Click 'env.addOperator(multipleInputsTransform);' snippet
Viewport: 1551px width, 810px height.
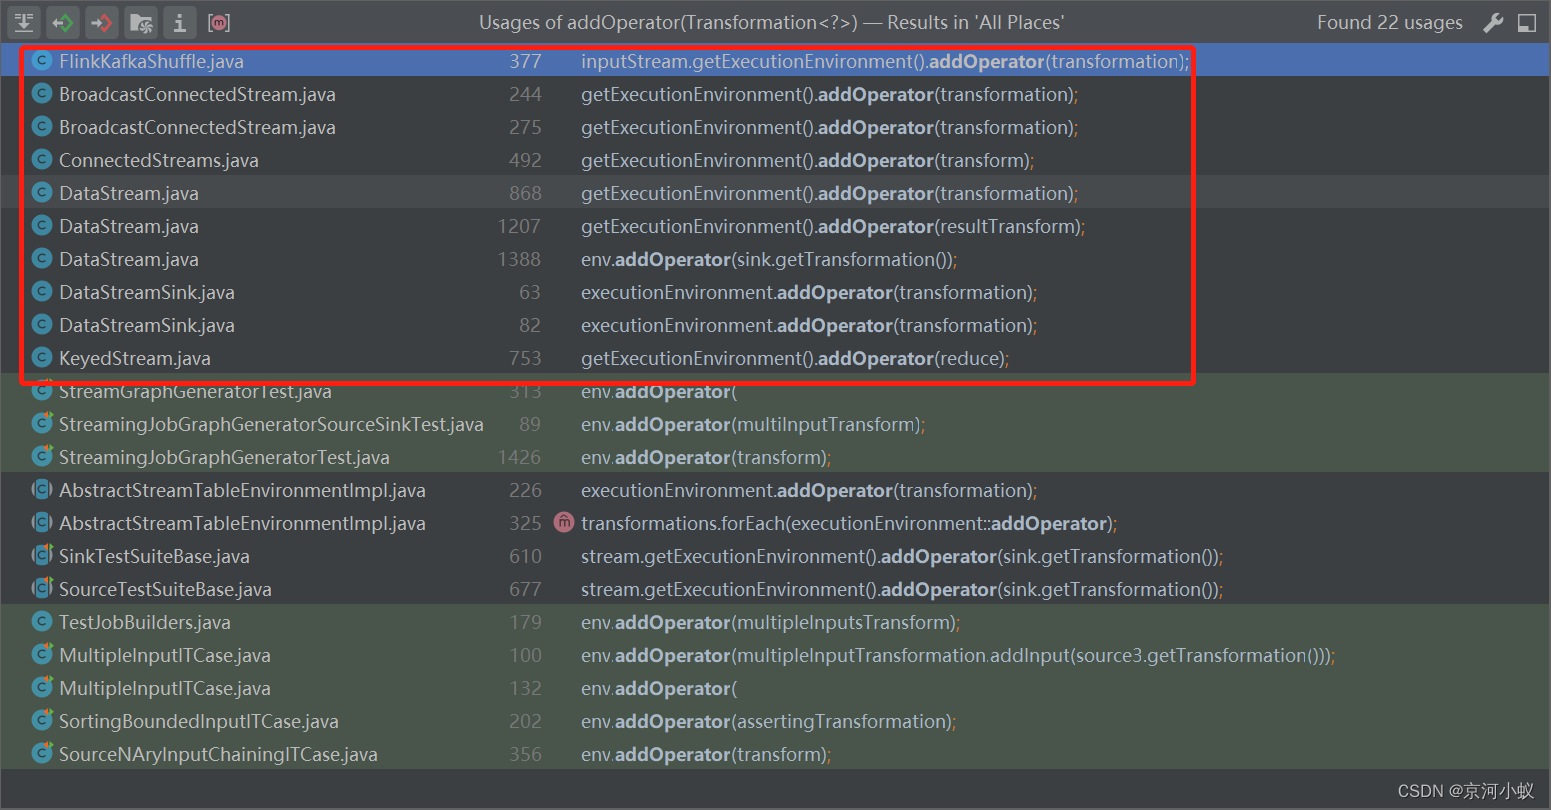point(770,622)
